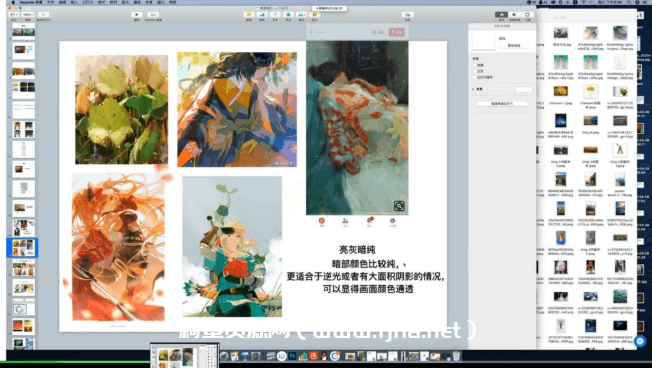The width and height of the screenshot is (652, 368).
Task: Switch to the Document inspector tab
Action: [527, 15]
